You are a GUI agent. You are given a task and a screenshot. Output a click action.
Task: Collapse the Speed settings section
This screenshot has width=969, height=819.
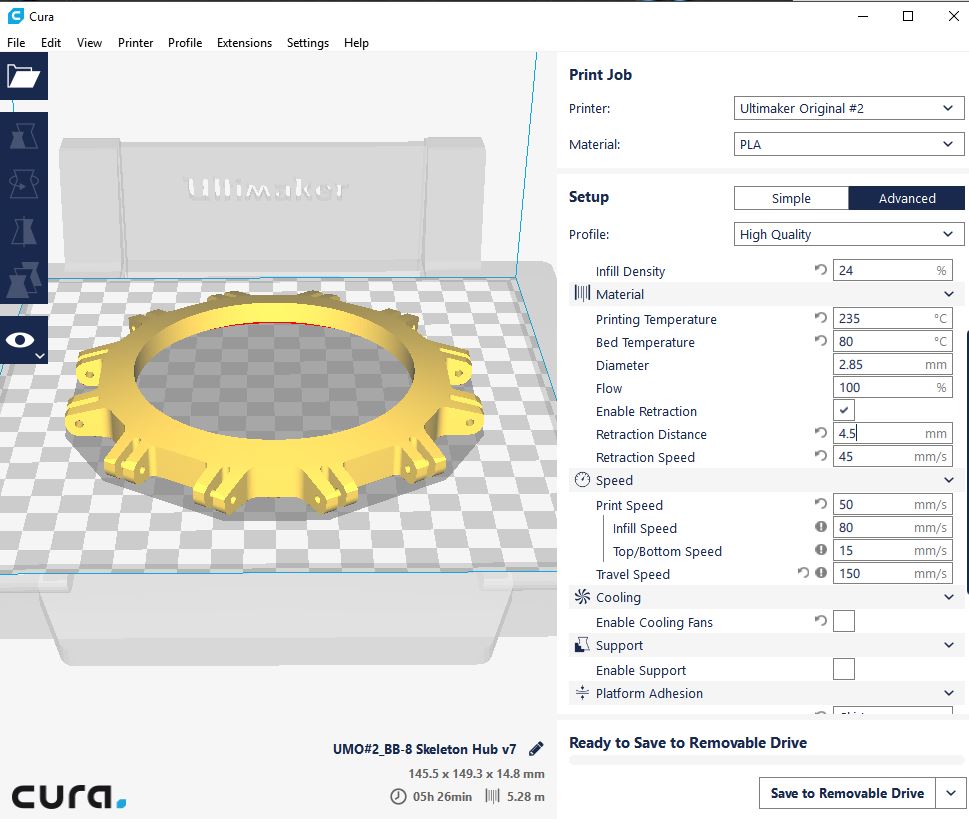pos(948,481)
